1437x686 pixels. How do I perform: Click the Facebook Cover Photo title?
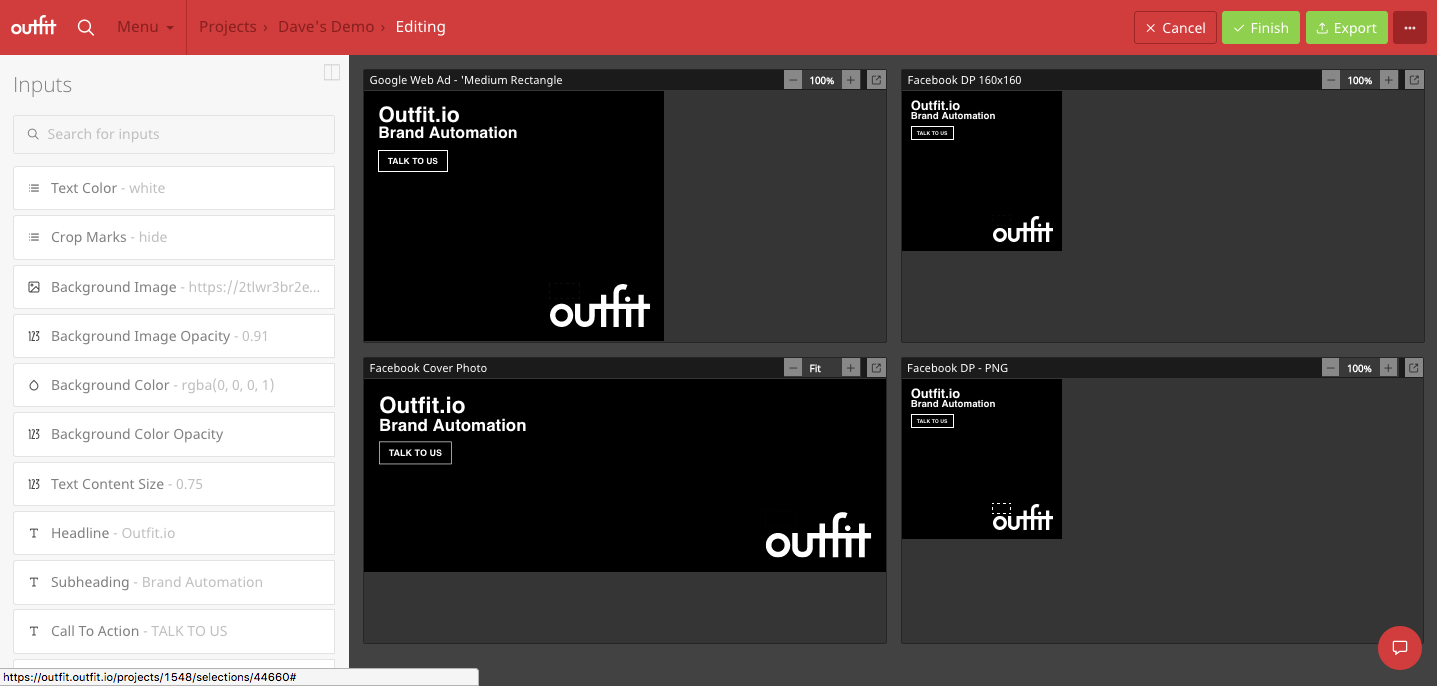tap(428, 368)
